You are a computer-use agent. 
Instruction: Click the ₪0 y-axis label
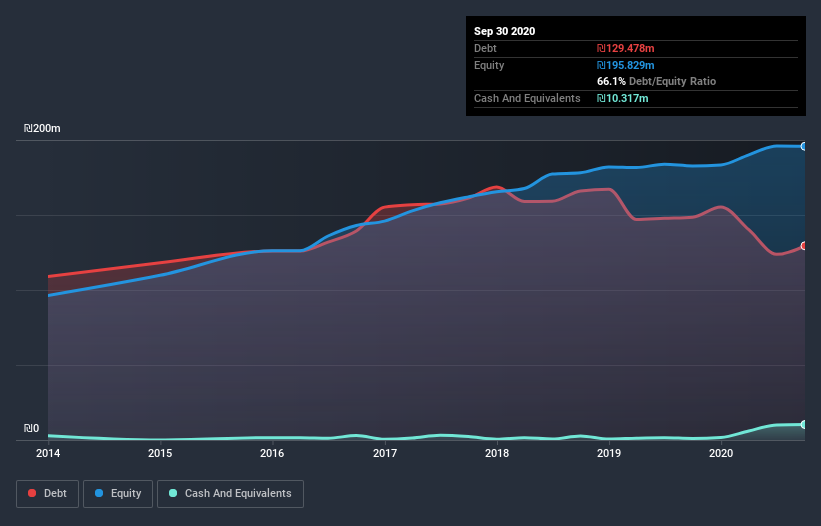31,428
